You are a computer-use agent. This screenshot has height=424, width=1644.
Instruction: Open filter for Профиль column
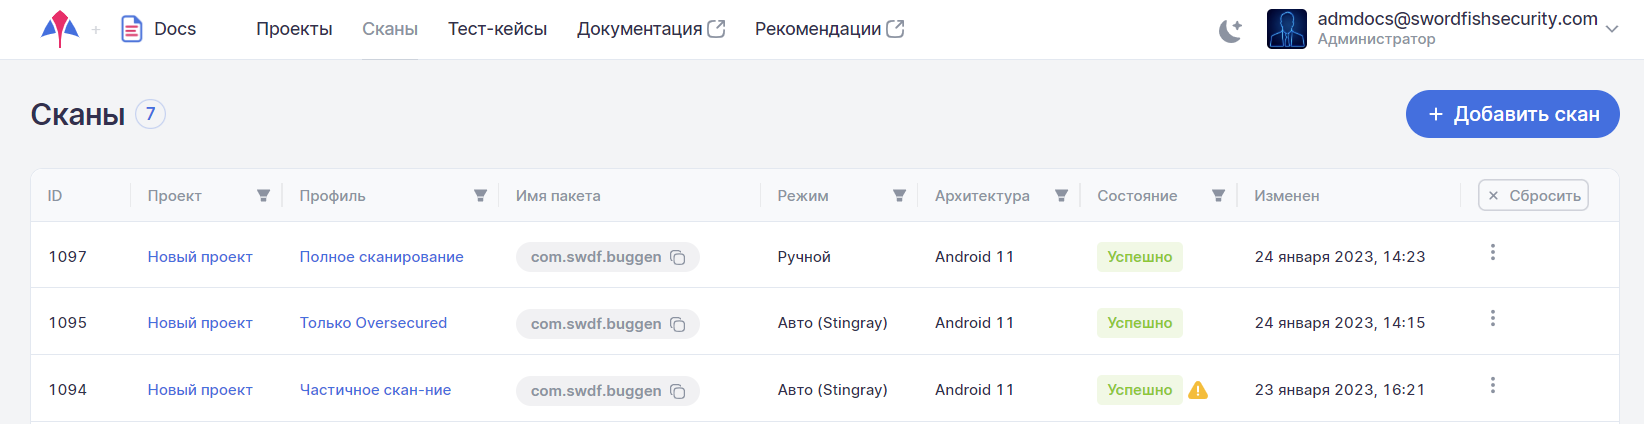480,196
